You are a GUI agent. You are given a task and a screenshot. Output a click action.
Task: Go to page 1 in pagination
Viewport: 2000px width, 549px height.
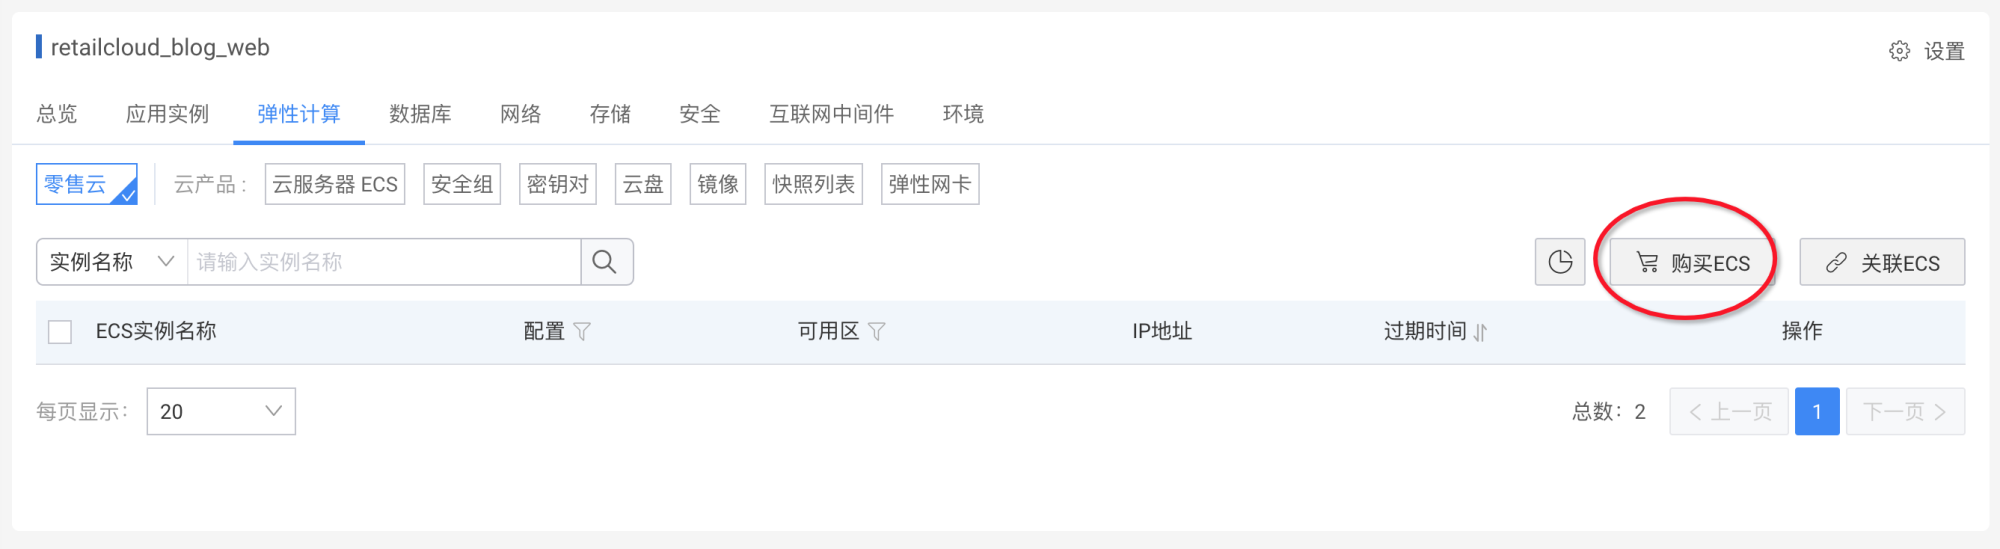[1816, 412]
